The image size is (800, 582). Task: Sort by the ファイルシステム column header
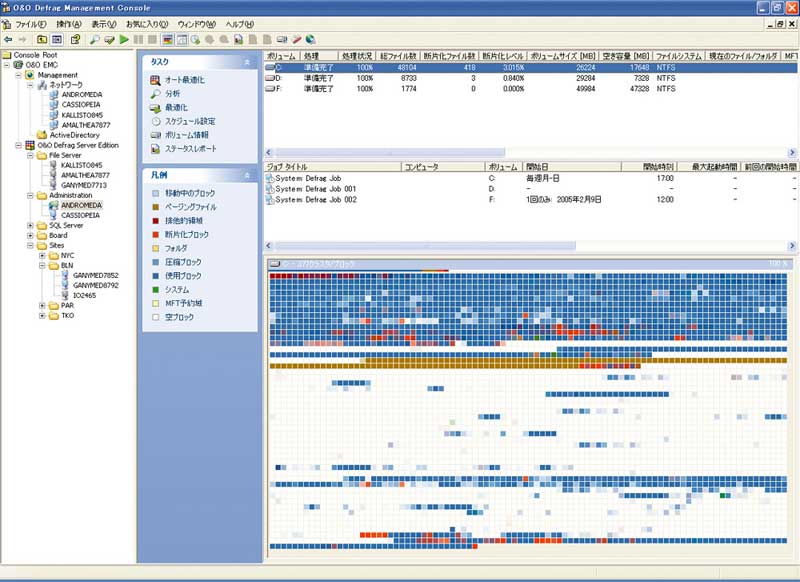click(x=678, y=56)
